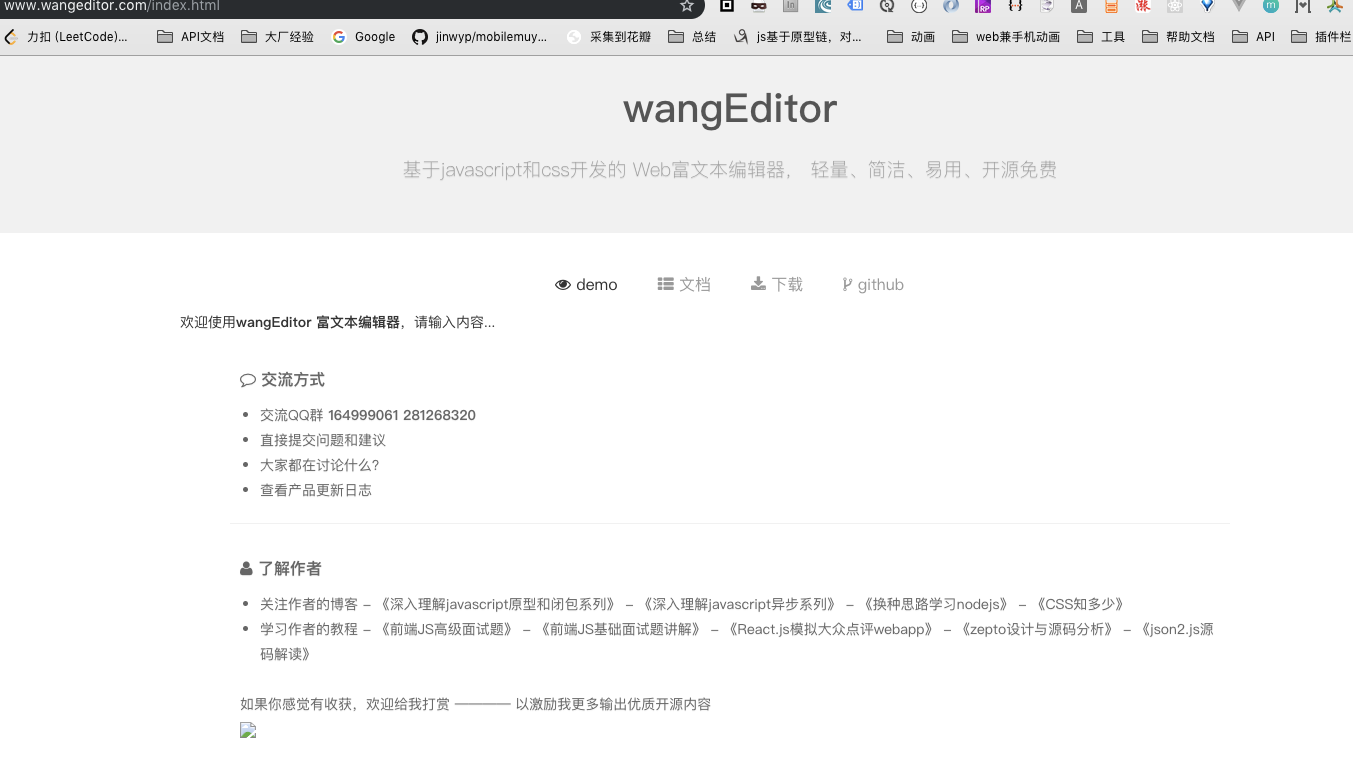Viewport: 1353px width, 773px height.
Task: Click the red Chinese character extension icon
Action: [x=1143, y=6]
